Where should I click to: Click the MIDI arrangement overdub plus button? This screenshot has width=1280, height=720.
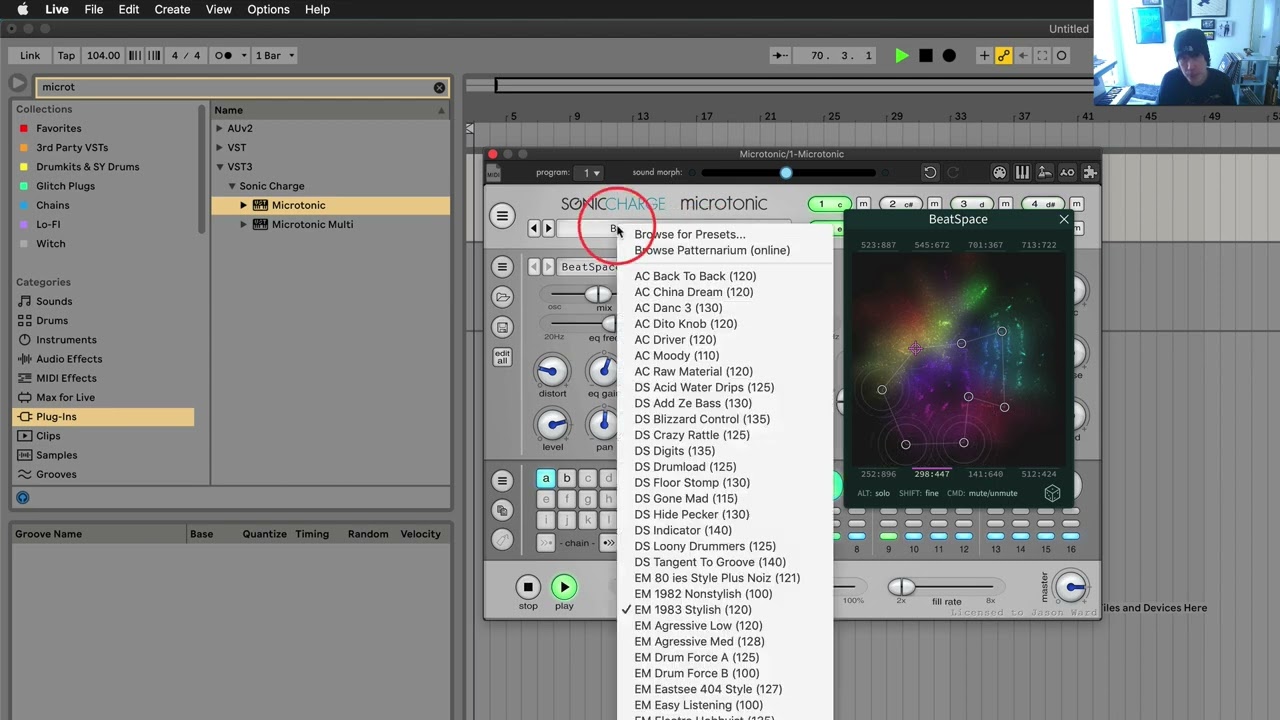click(985, 56)
